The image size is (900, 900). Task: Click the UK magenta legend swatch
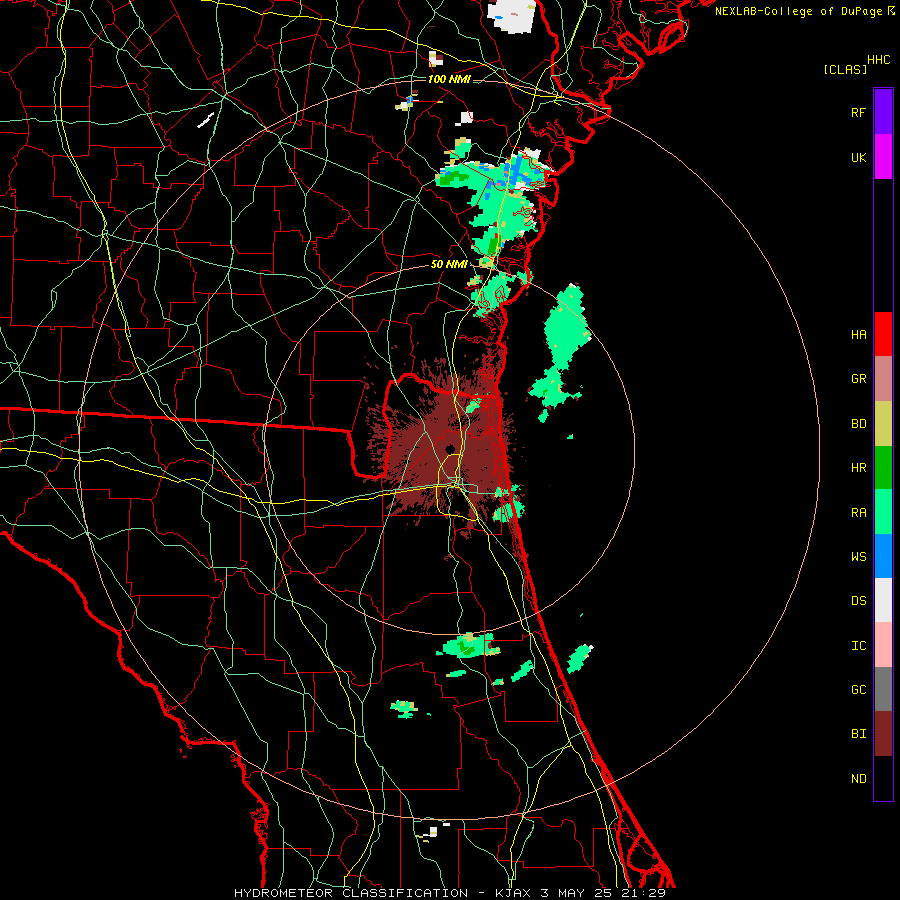(x=883, y=157)
